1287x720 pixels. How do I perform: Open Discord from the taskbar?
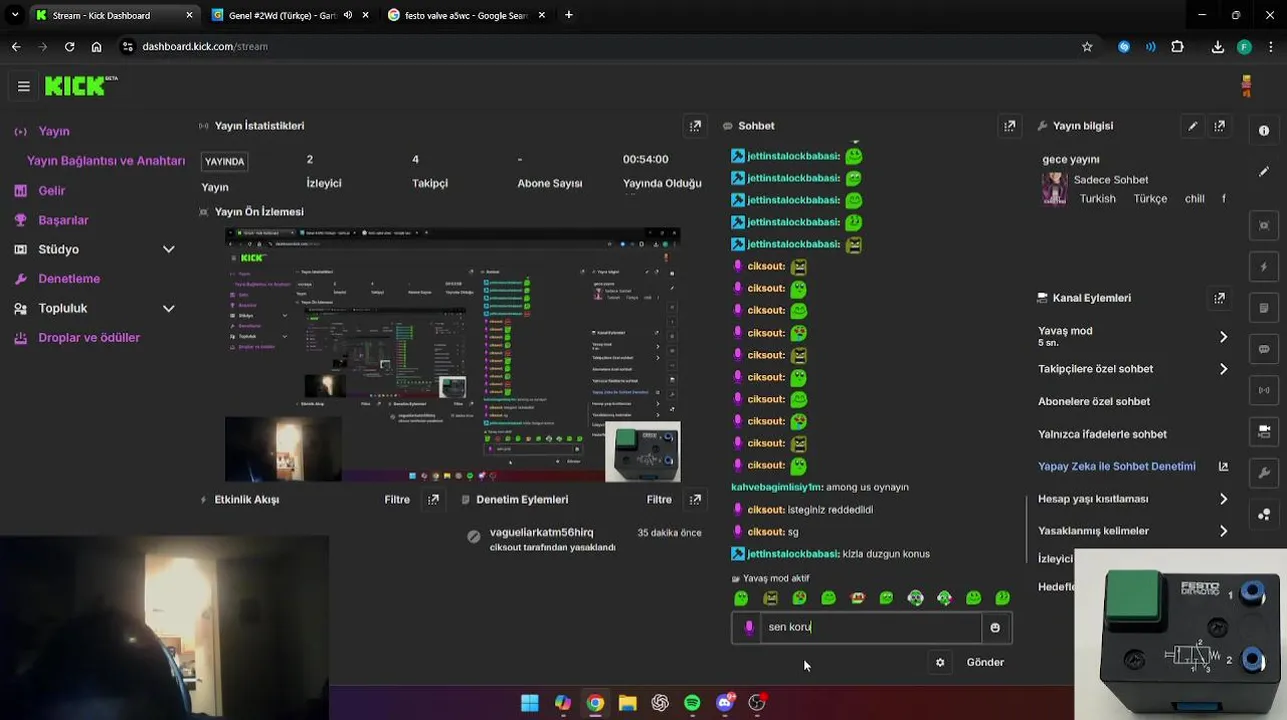(725, 703)
